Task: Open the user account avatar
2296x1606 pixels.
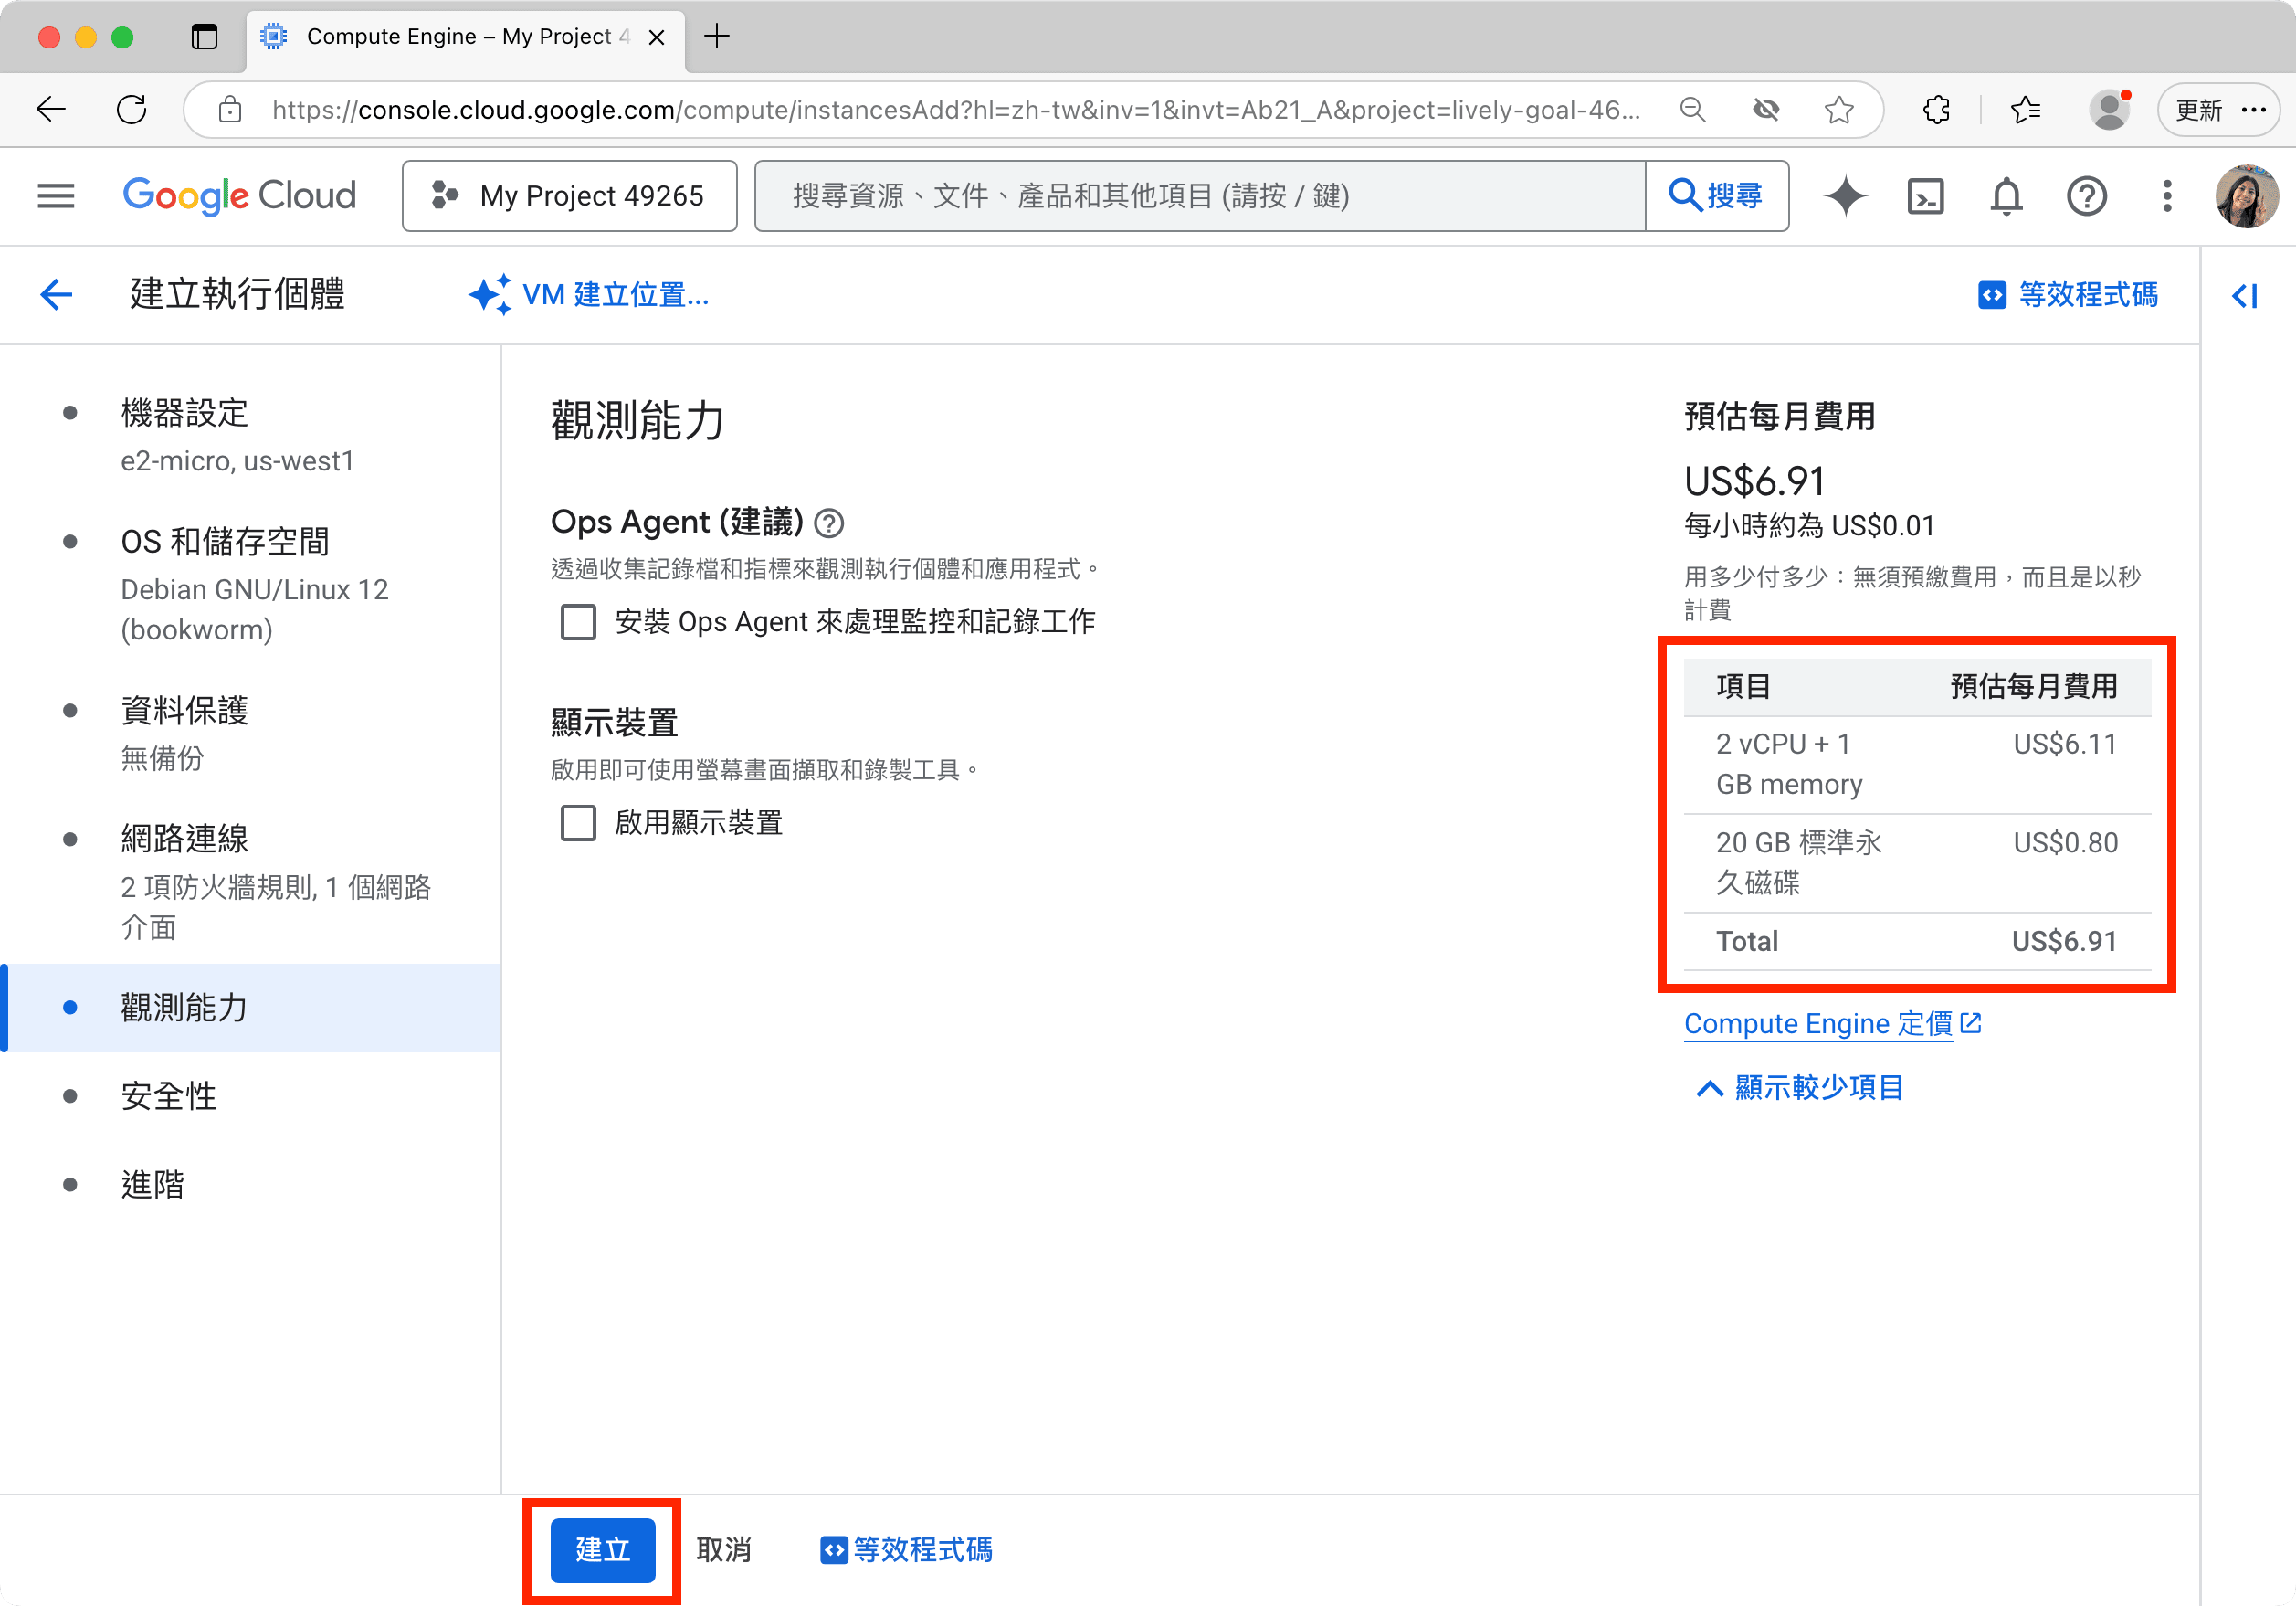Action: click(x=2246, y=196)
